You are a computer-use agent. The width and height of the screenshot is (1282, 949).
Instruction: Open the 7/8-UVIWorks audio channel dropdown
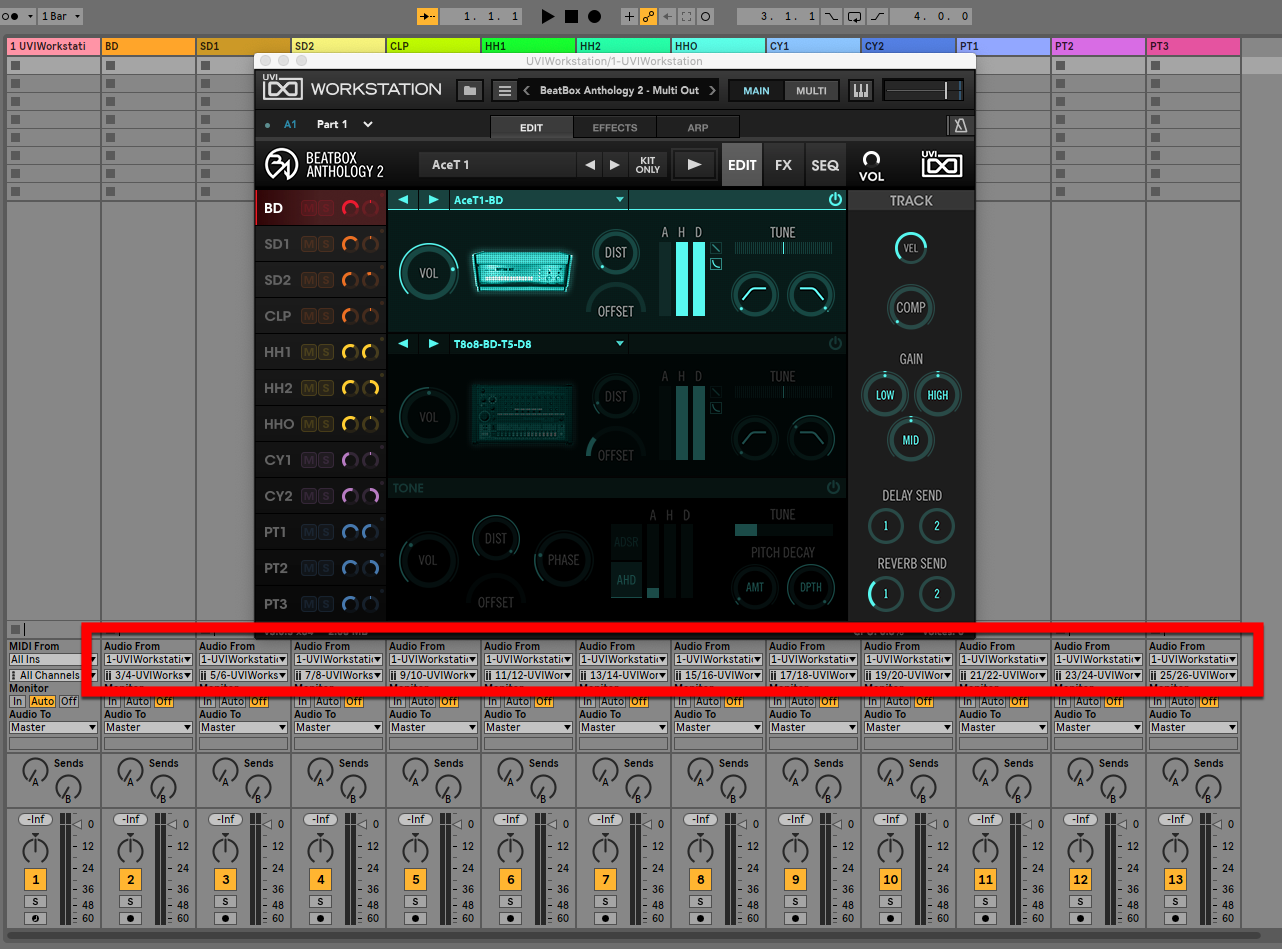(x=338, y=676)
